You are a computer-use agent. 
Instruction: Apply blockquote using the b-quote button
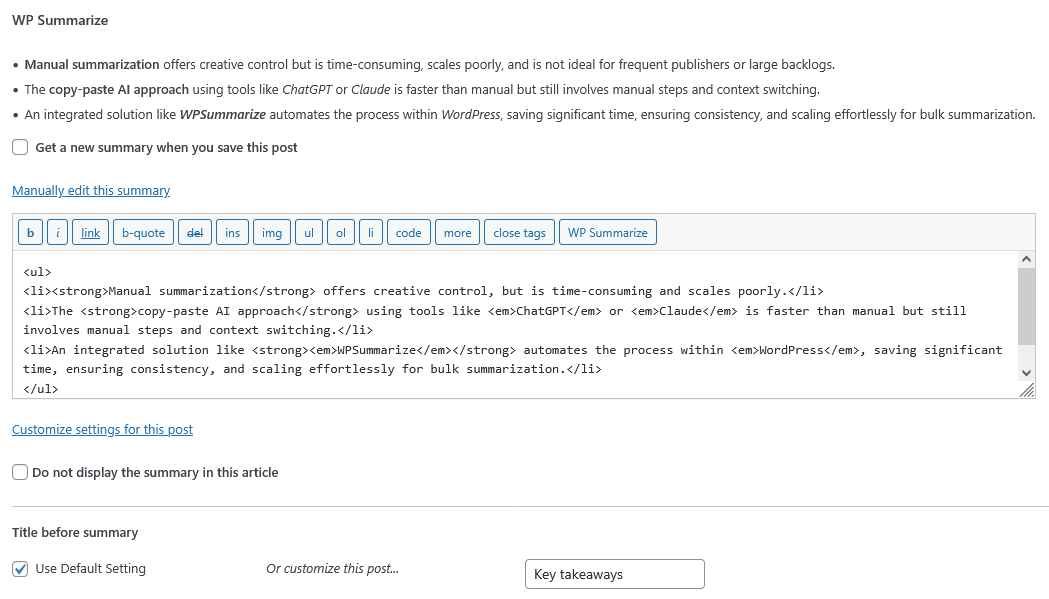[143, 233]
